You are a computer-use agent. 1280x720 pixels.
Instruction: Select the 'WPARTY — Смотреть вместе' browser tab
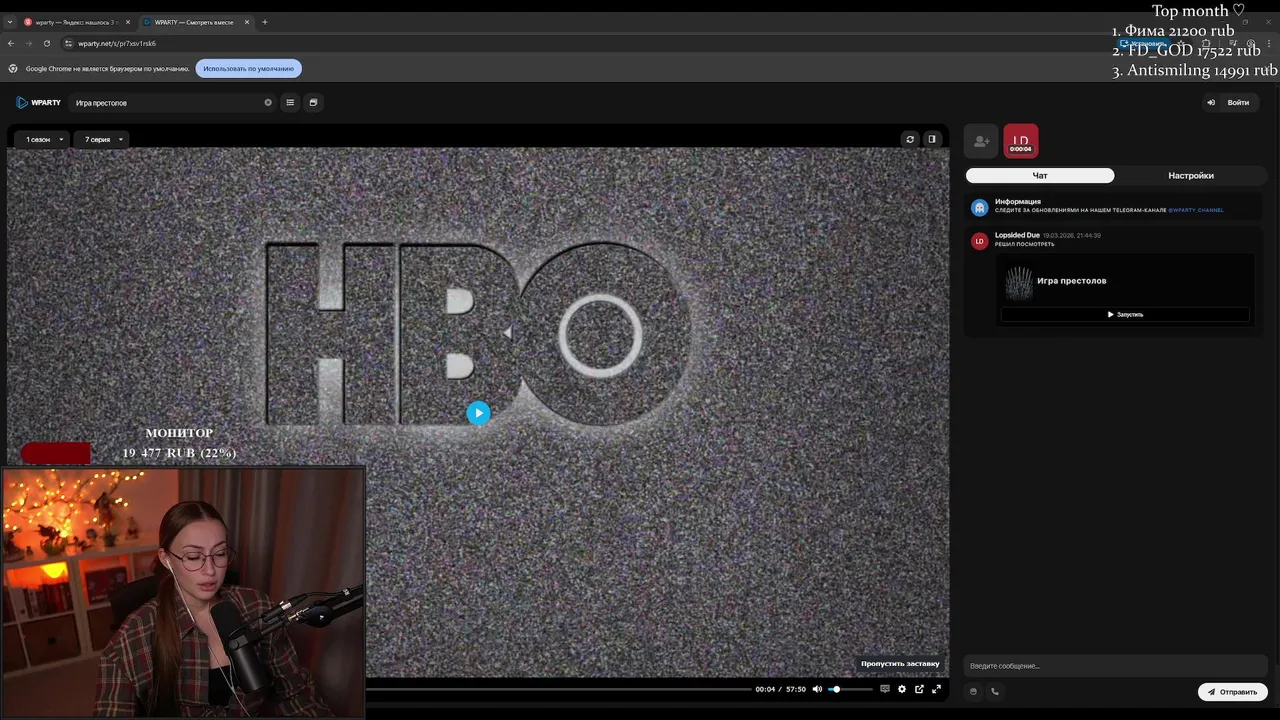coord(193,22)
